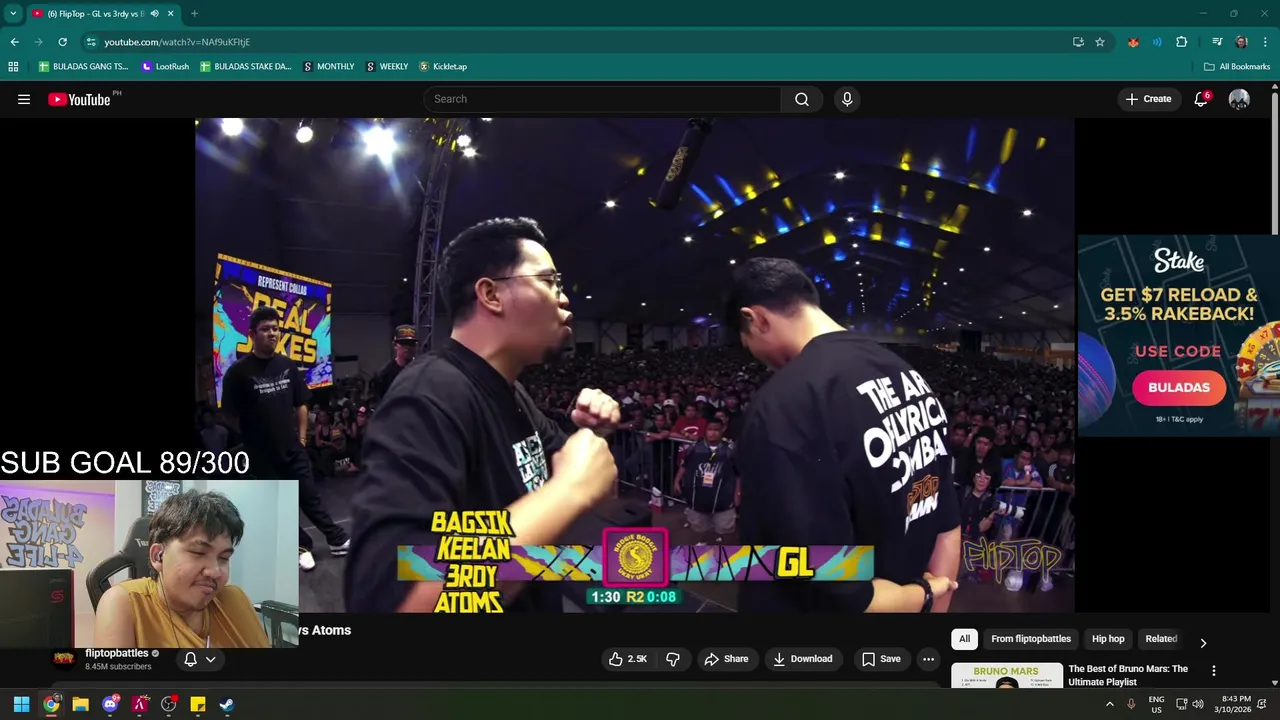Save video to a playlist
Screen dimensions: 1280x720
tap(881, 659)
